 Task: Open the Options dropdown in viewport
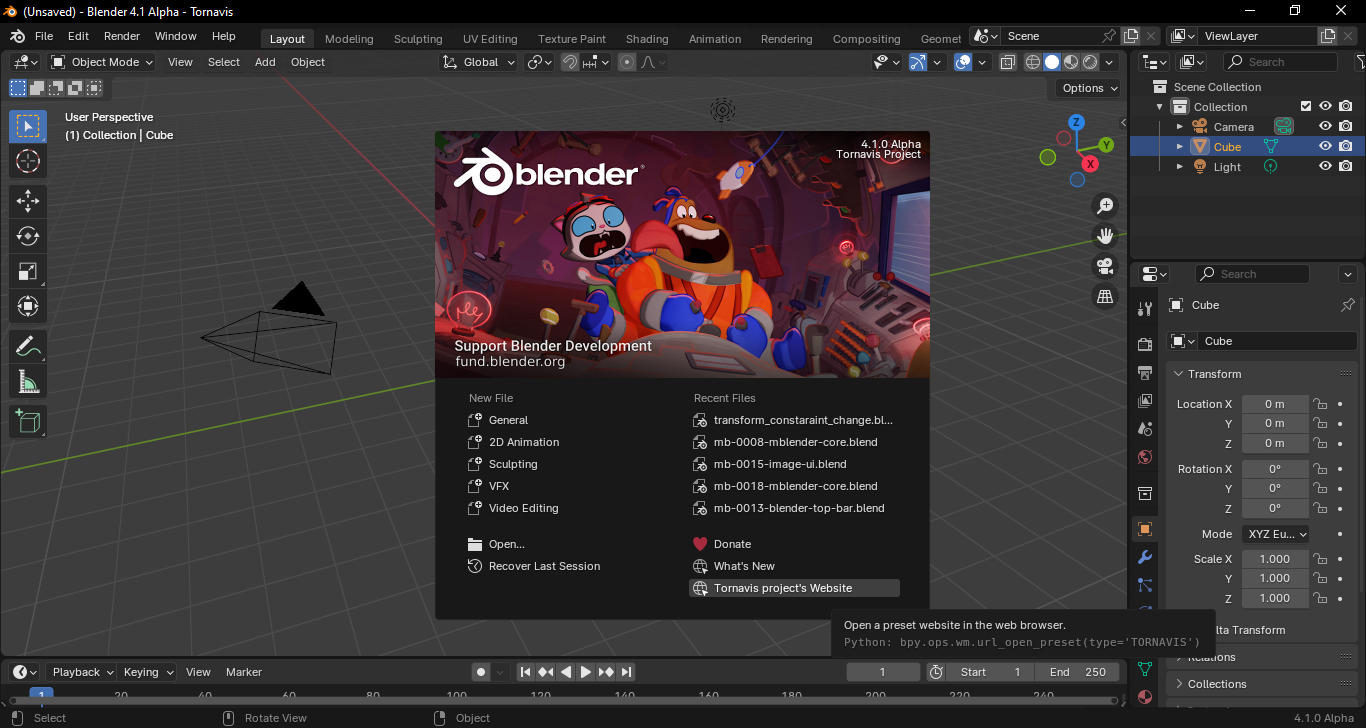coord(1089,88)
